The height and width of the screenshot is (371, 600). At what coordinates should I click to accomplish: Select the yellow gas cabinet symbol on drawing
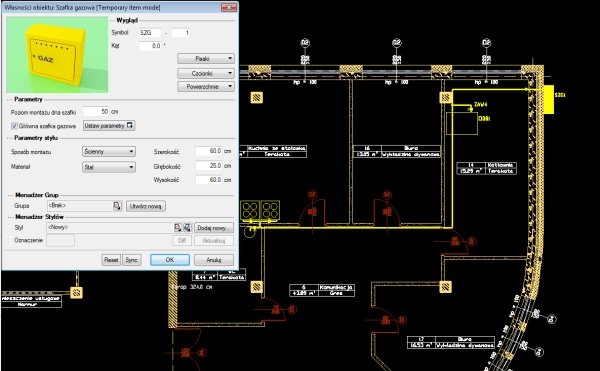549,99
